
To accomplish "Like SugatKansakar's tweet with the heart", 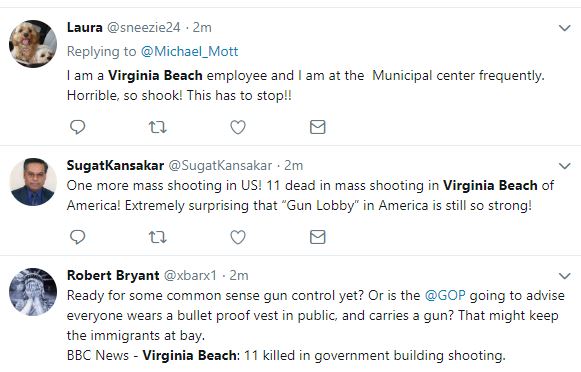I will [238, 237].
